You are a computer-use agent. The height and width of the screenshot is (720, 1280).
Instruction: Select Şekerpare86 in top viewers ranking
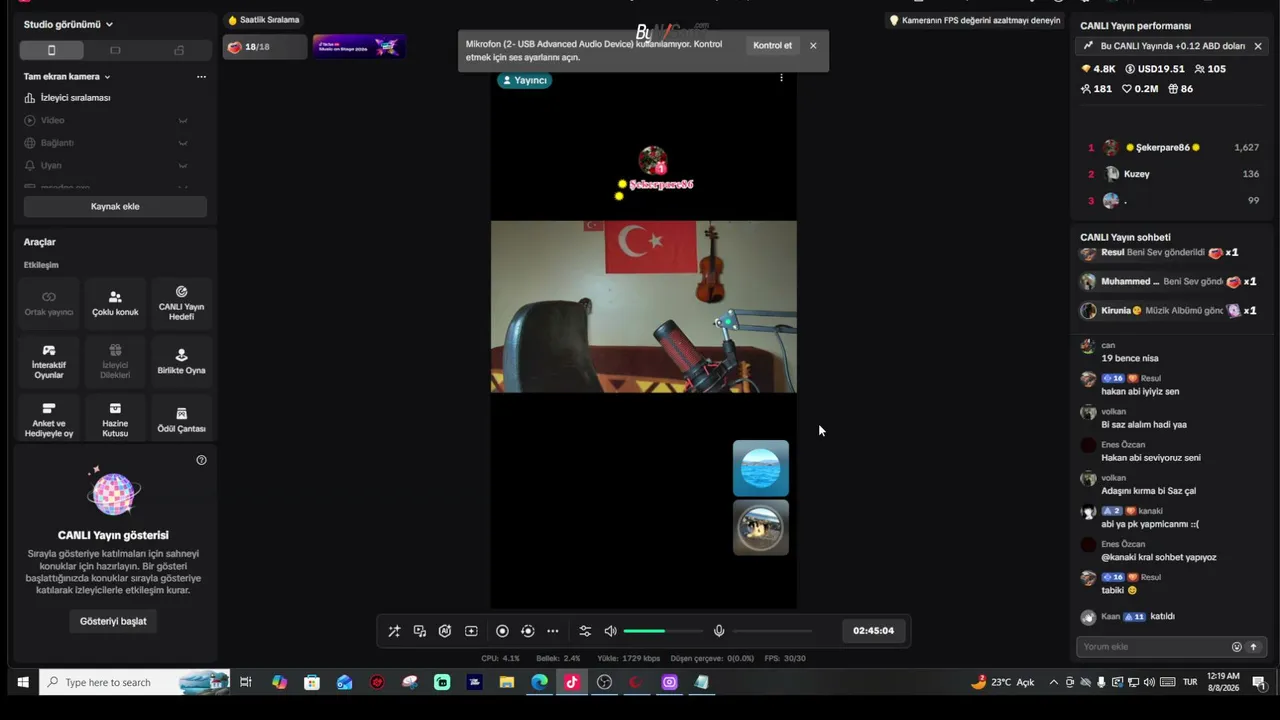[1173, 147]
